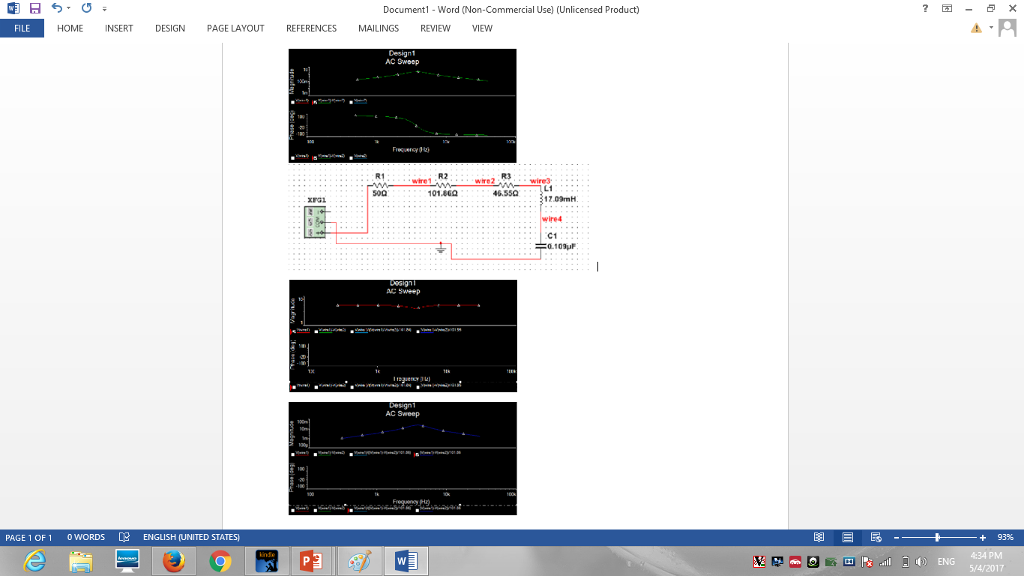
Task: Open Ribbon Display Options menu
Action: [x=945, y=9]
